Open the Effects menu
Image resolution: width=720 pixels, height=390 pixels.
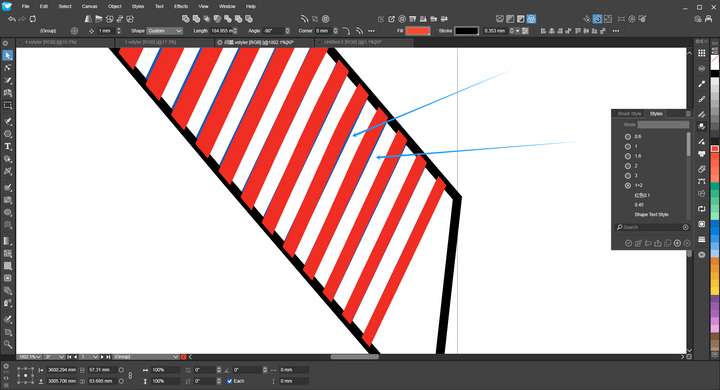pyautogui.click(x=181, y=6)
